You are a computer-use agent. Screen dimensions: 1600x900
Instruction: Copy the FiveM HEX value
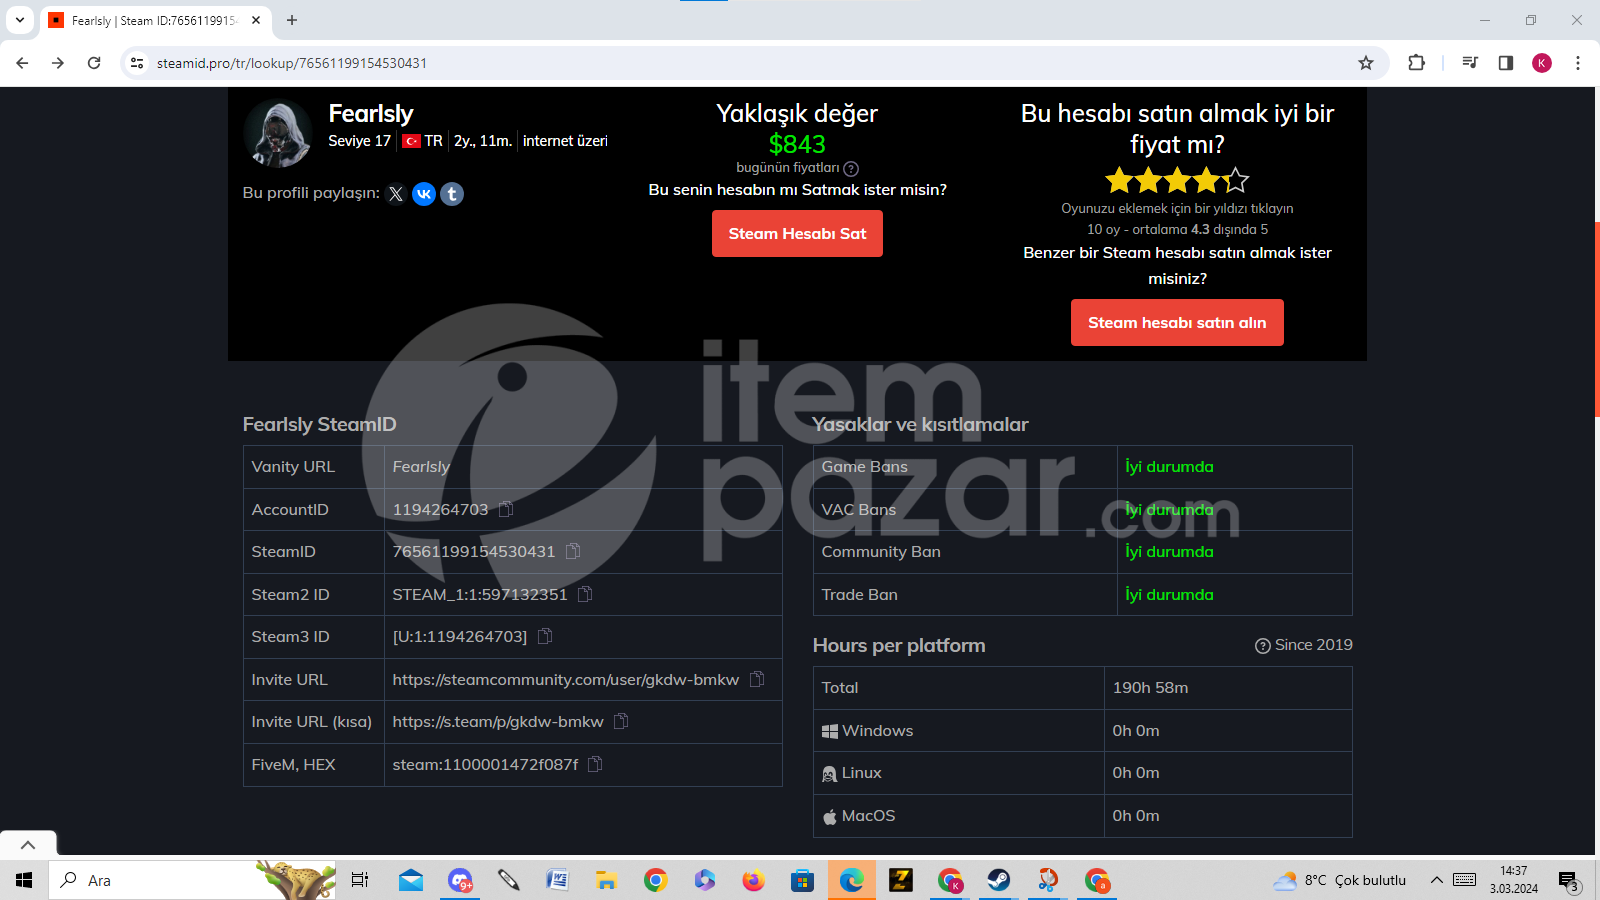595,764
